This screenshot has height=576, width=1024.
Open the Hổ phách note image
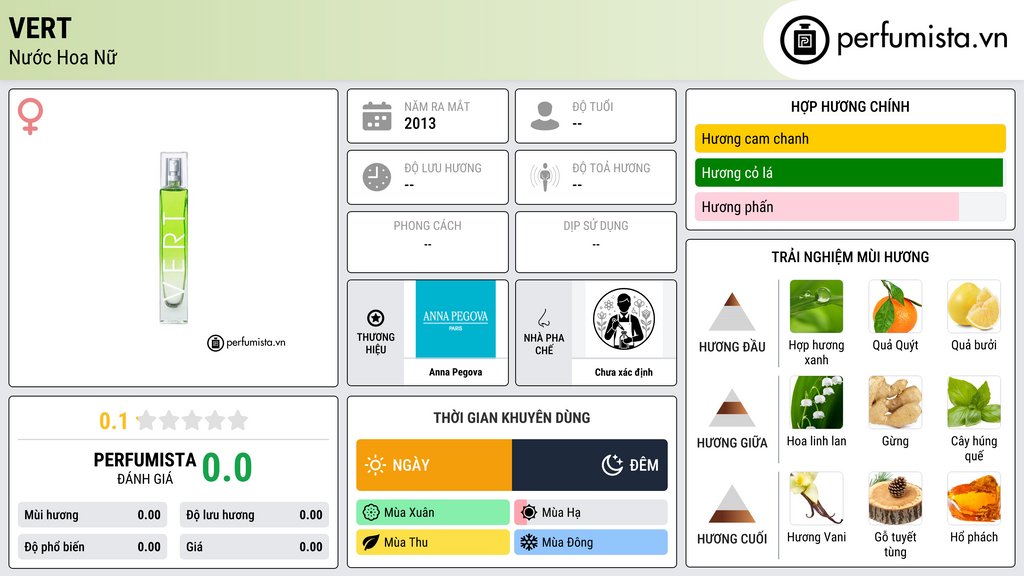click(x=974, y=498)
